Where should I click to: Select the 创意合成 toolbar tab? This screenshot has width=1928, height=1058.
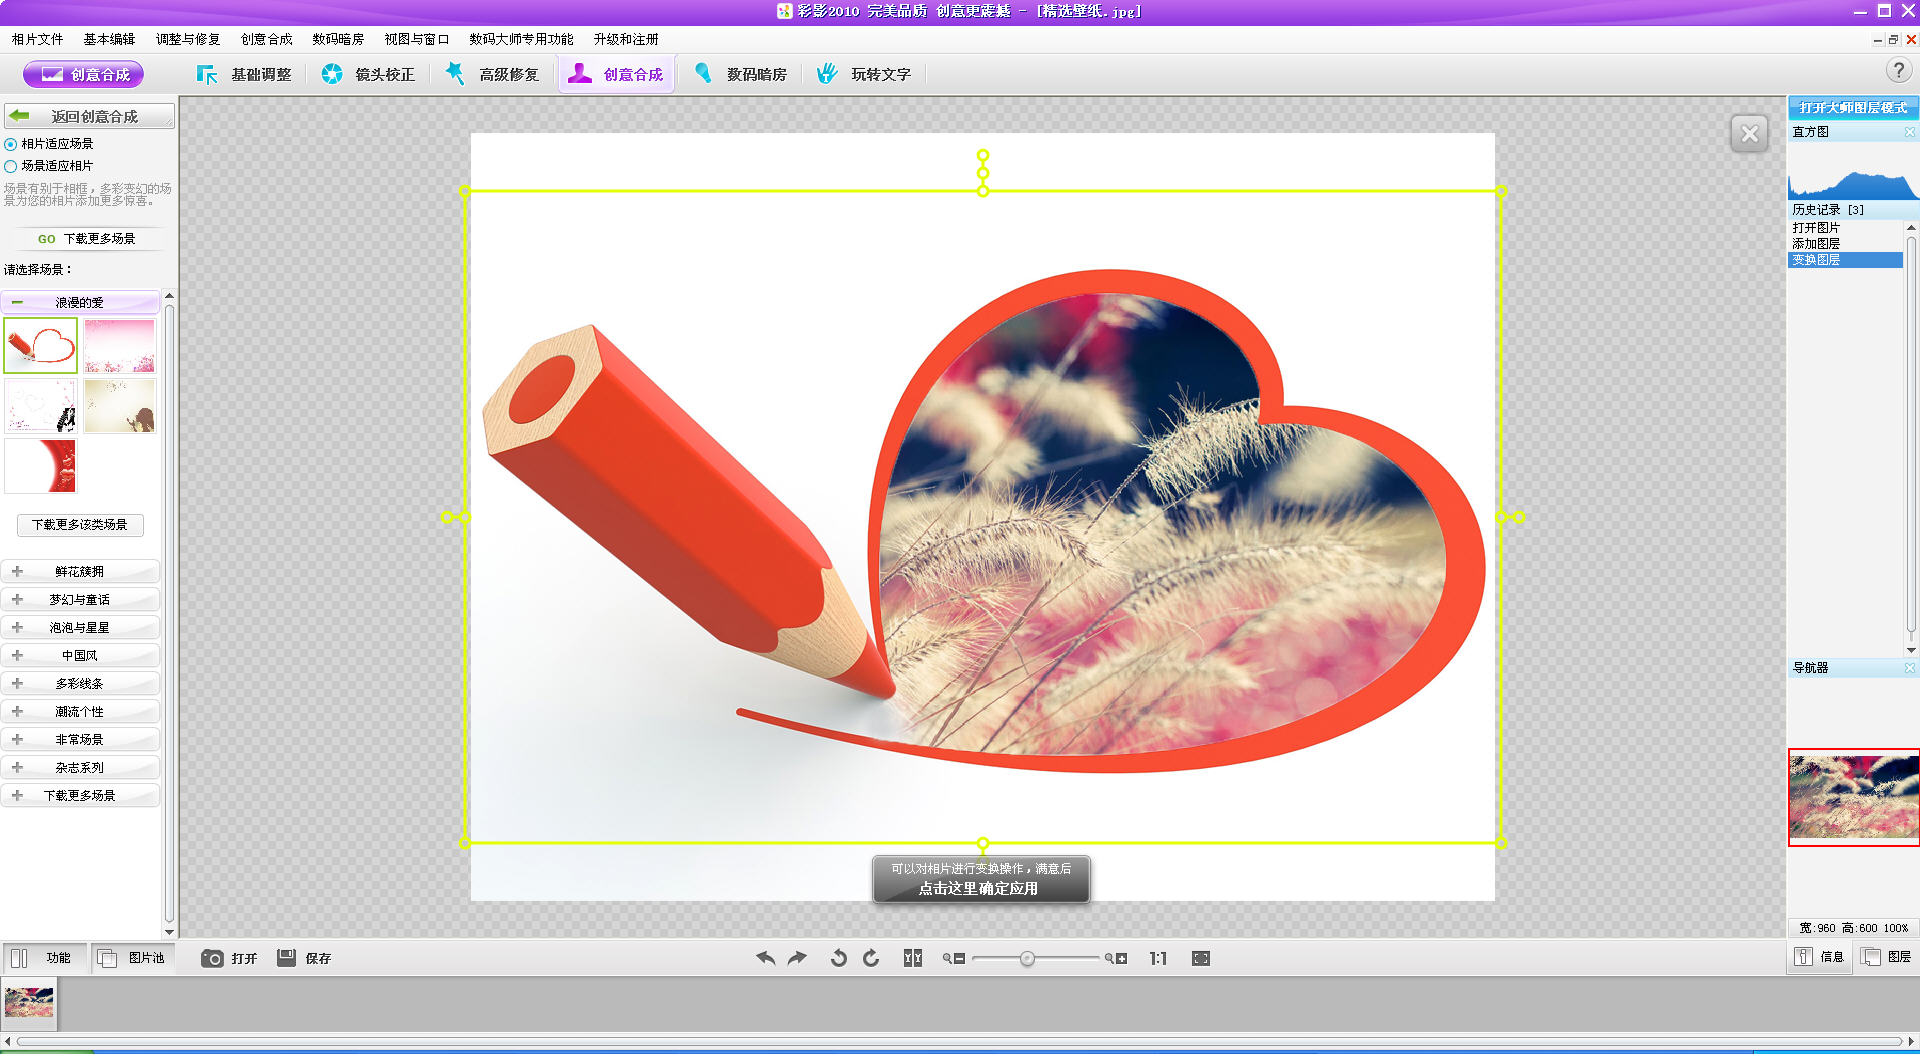click(x=618, y=75)
